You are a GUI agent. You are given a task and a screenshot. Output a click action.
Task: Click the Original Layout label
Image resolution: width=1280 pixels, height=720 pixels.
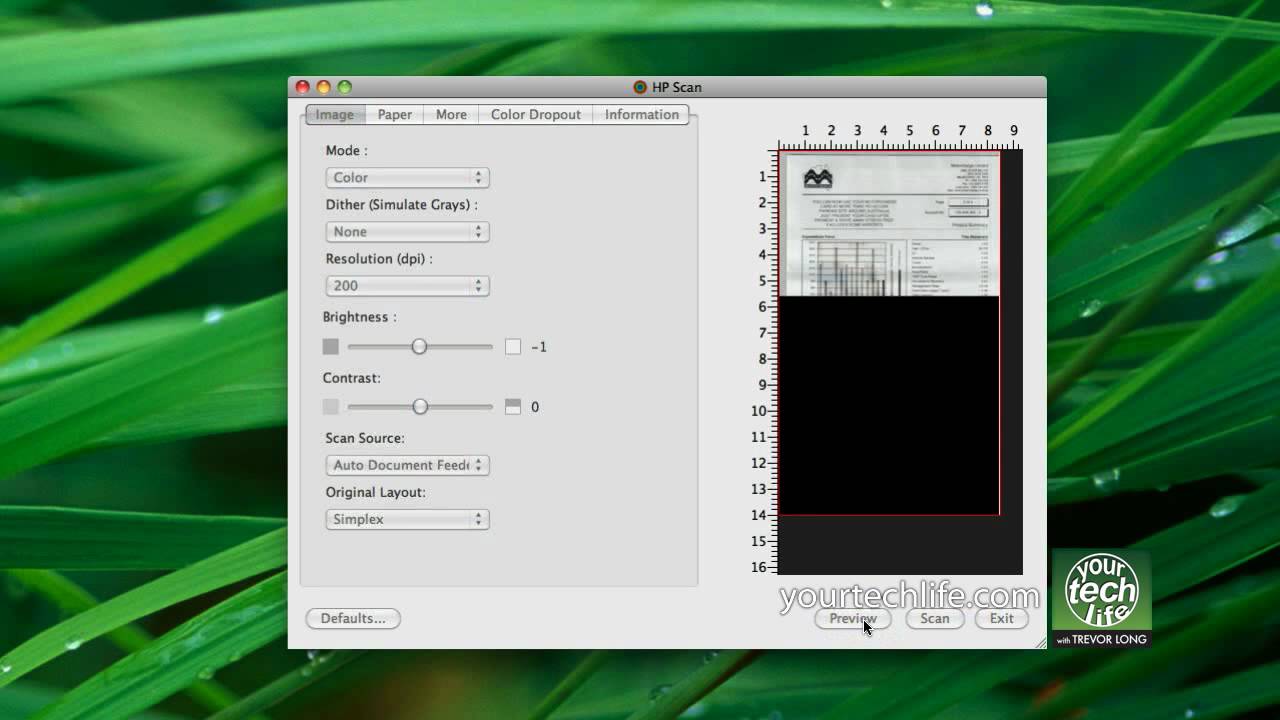pyautogui.click(x=376, y=492)
